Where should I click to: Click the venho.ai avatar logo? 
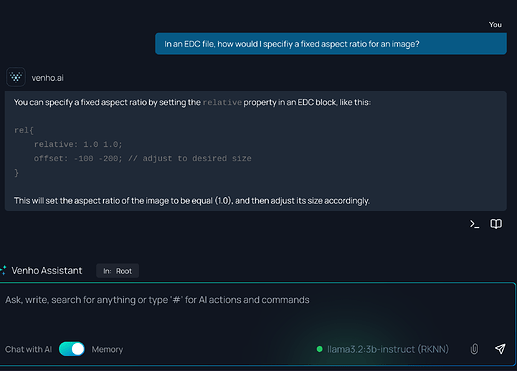[16, 77]
